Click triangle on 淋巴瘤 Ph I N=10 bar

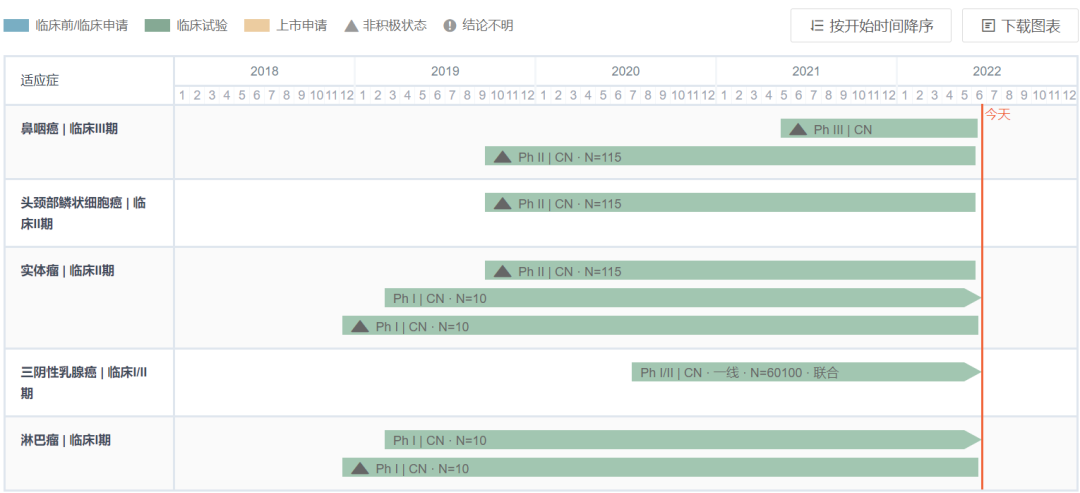click(x=360, y=468)
